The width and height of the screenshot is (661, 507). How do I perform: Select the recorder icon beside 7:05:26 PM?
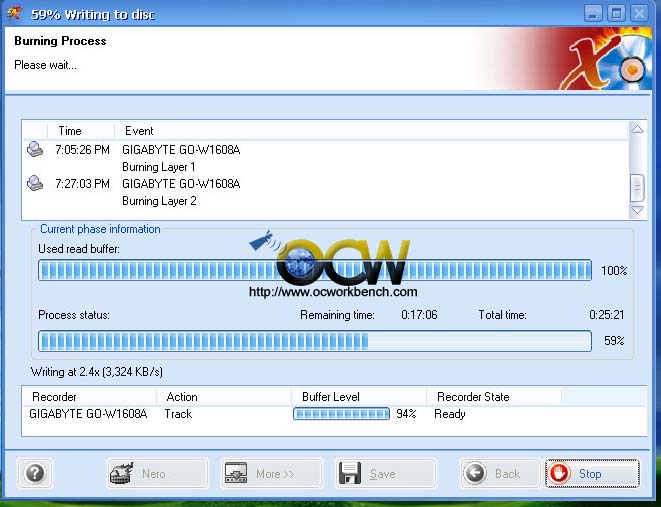tap(35, 150)
